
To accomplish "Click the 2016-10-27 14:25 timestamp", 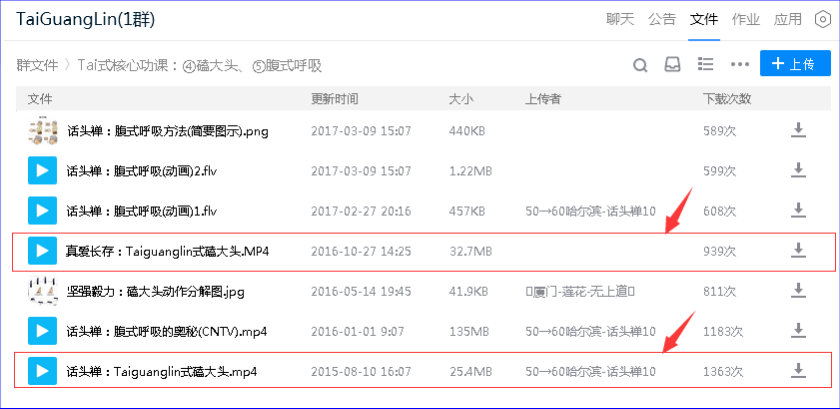I will click(x=361, y=251).
